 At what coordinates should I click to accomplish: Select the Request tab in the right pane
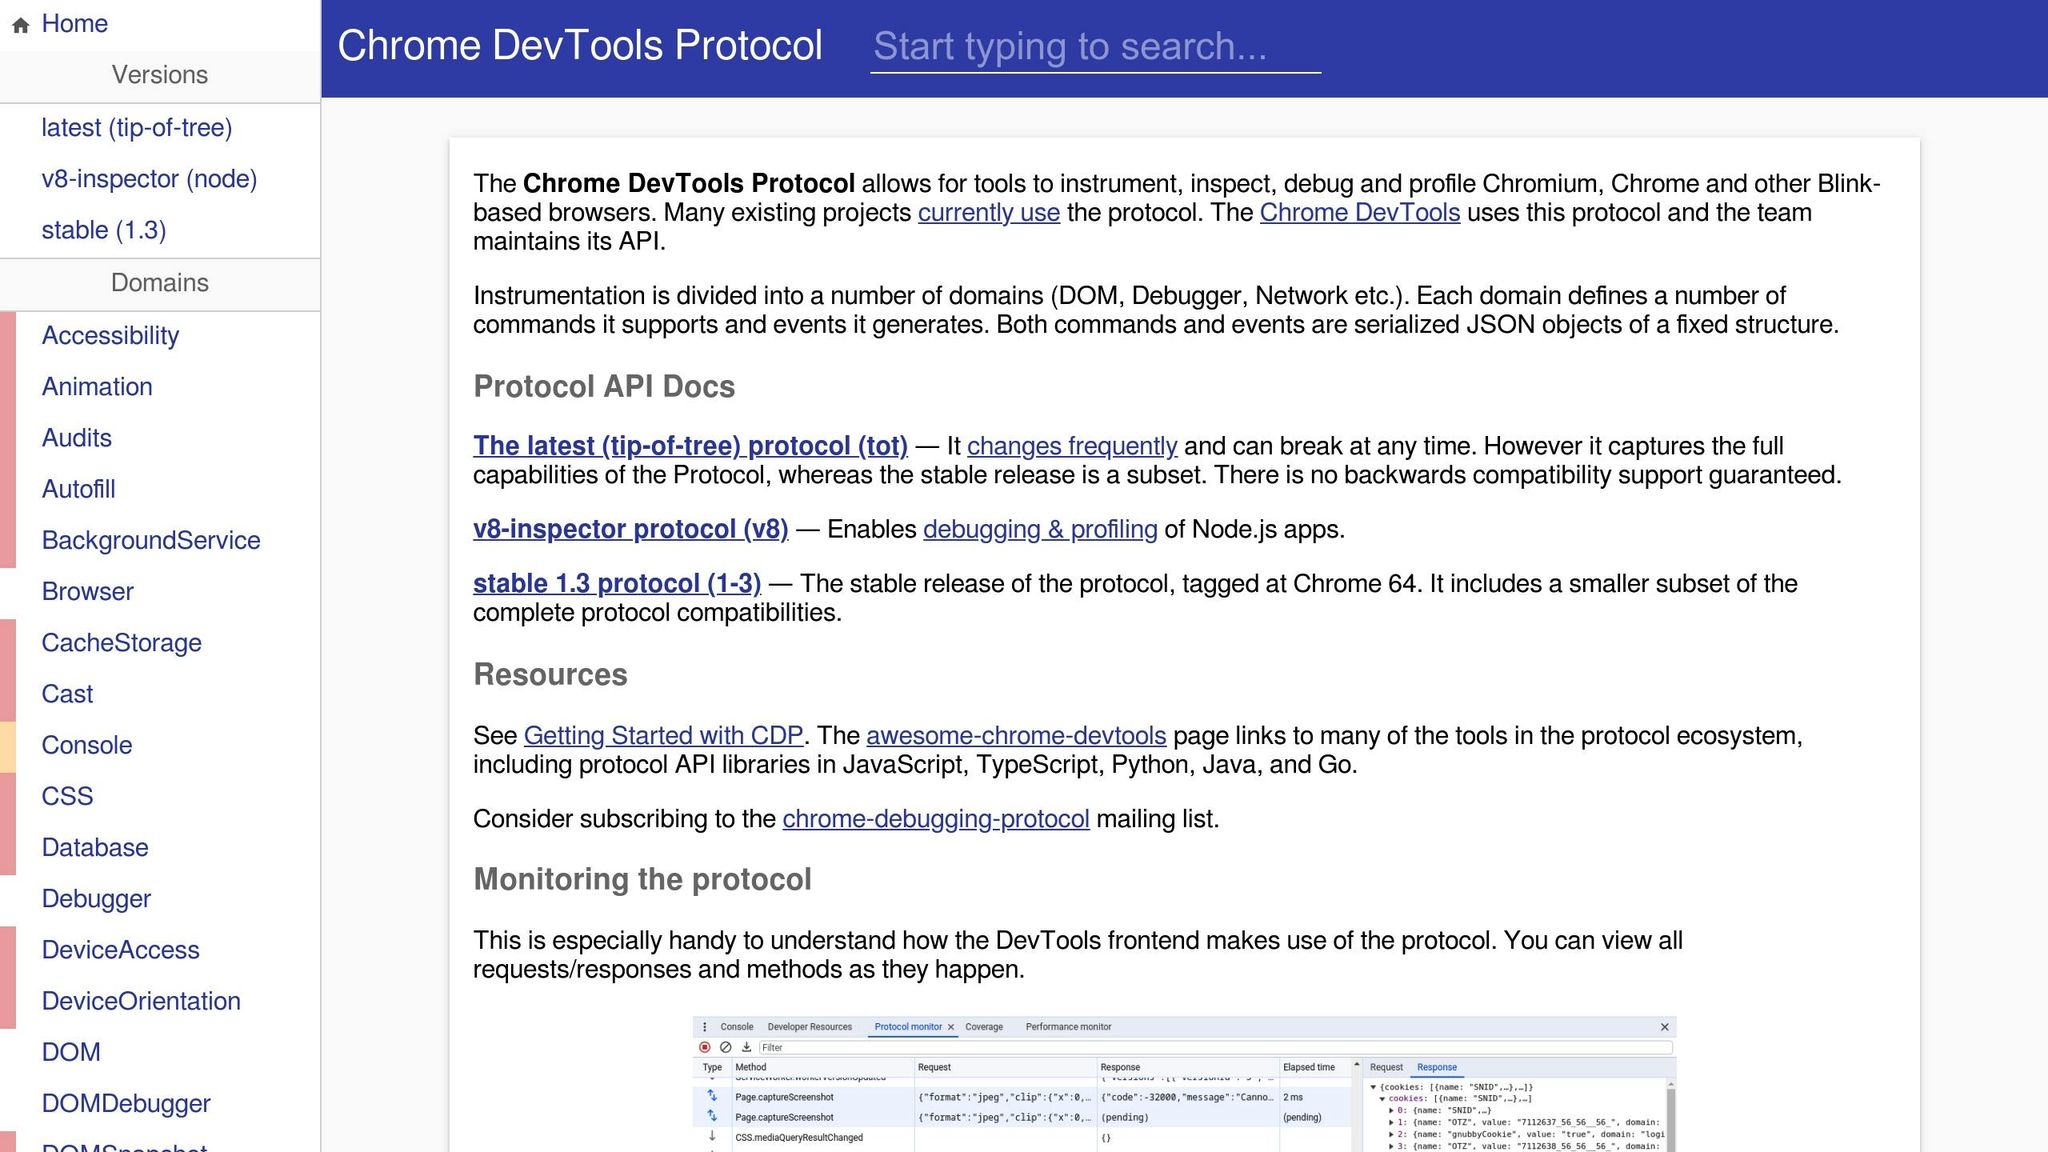(x=1385, y=1066)
